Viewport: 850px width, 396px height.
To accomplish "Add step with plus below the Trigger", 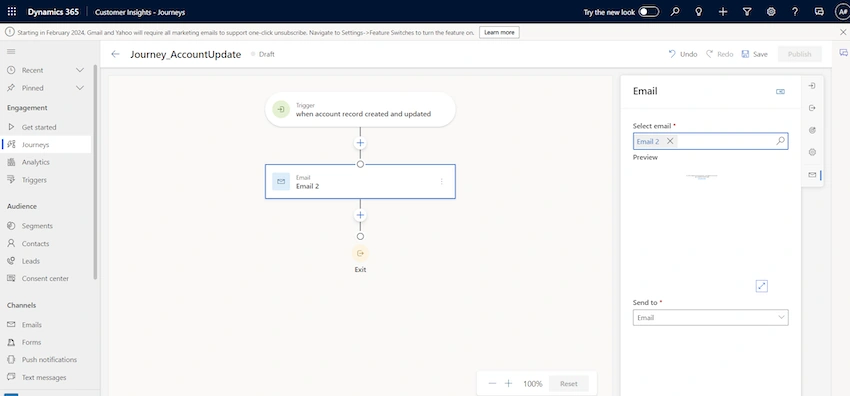I will click(x=360, y=144).
